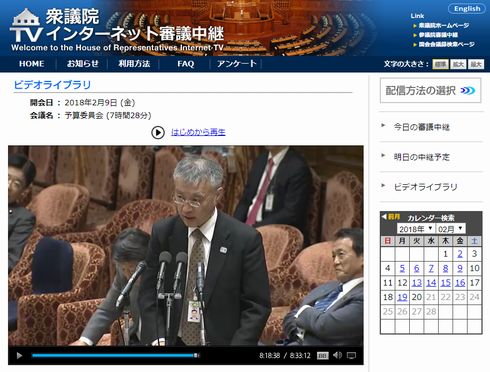Click the 8:33:12 total duration display

300,356
